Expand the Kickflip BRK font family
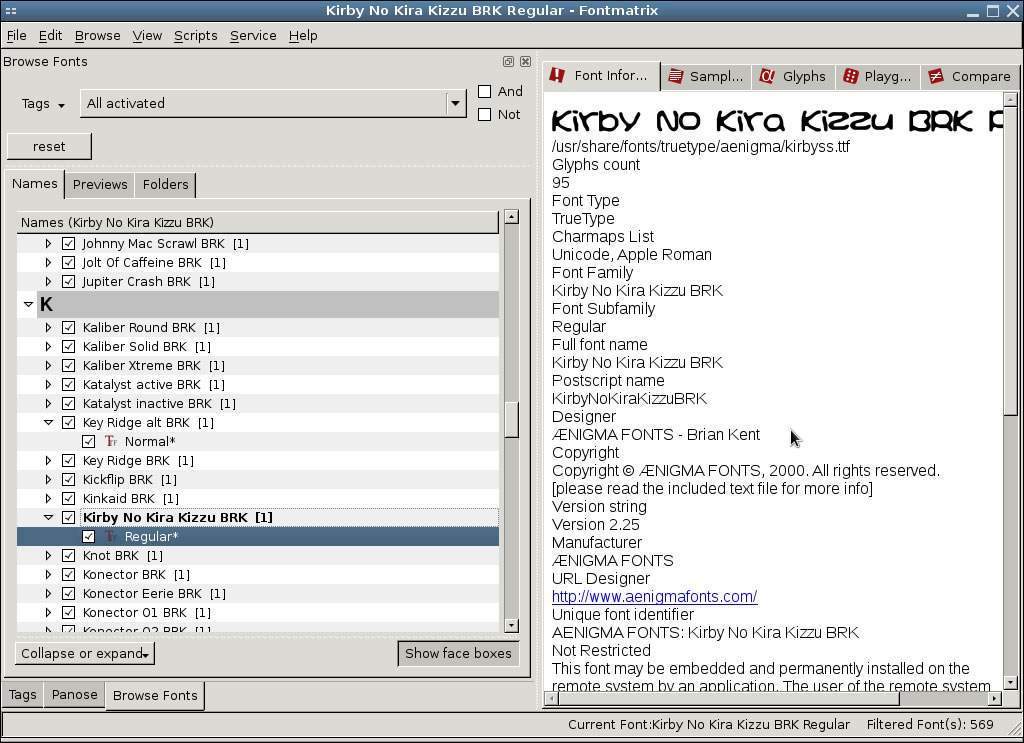1024x743 pixels. tap(48, 479)
